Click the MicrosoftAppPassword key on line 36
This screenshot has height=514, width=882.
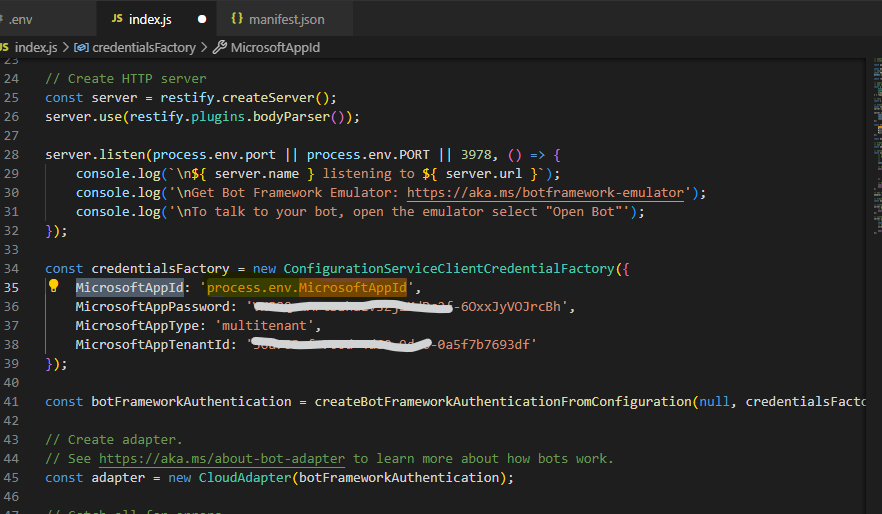pos(152,306)
